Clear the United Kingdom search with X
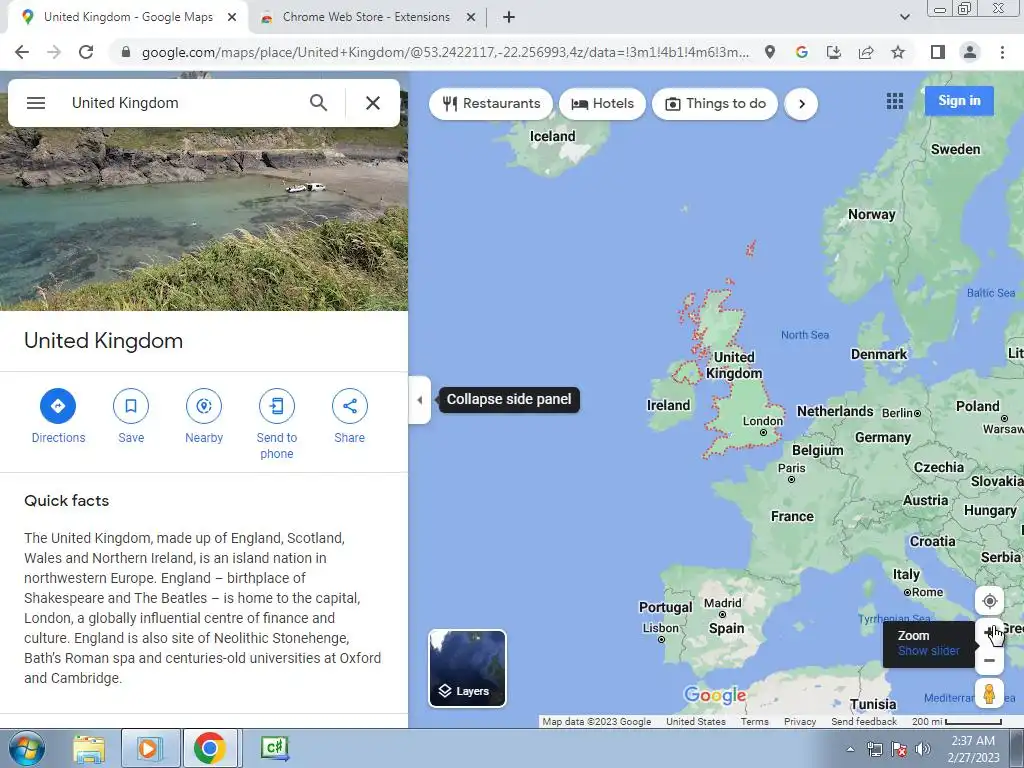Image resolution: width=1024 pixels, height=768 pixels. [372, 103]
